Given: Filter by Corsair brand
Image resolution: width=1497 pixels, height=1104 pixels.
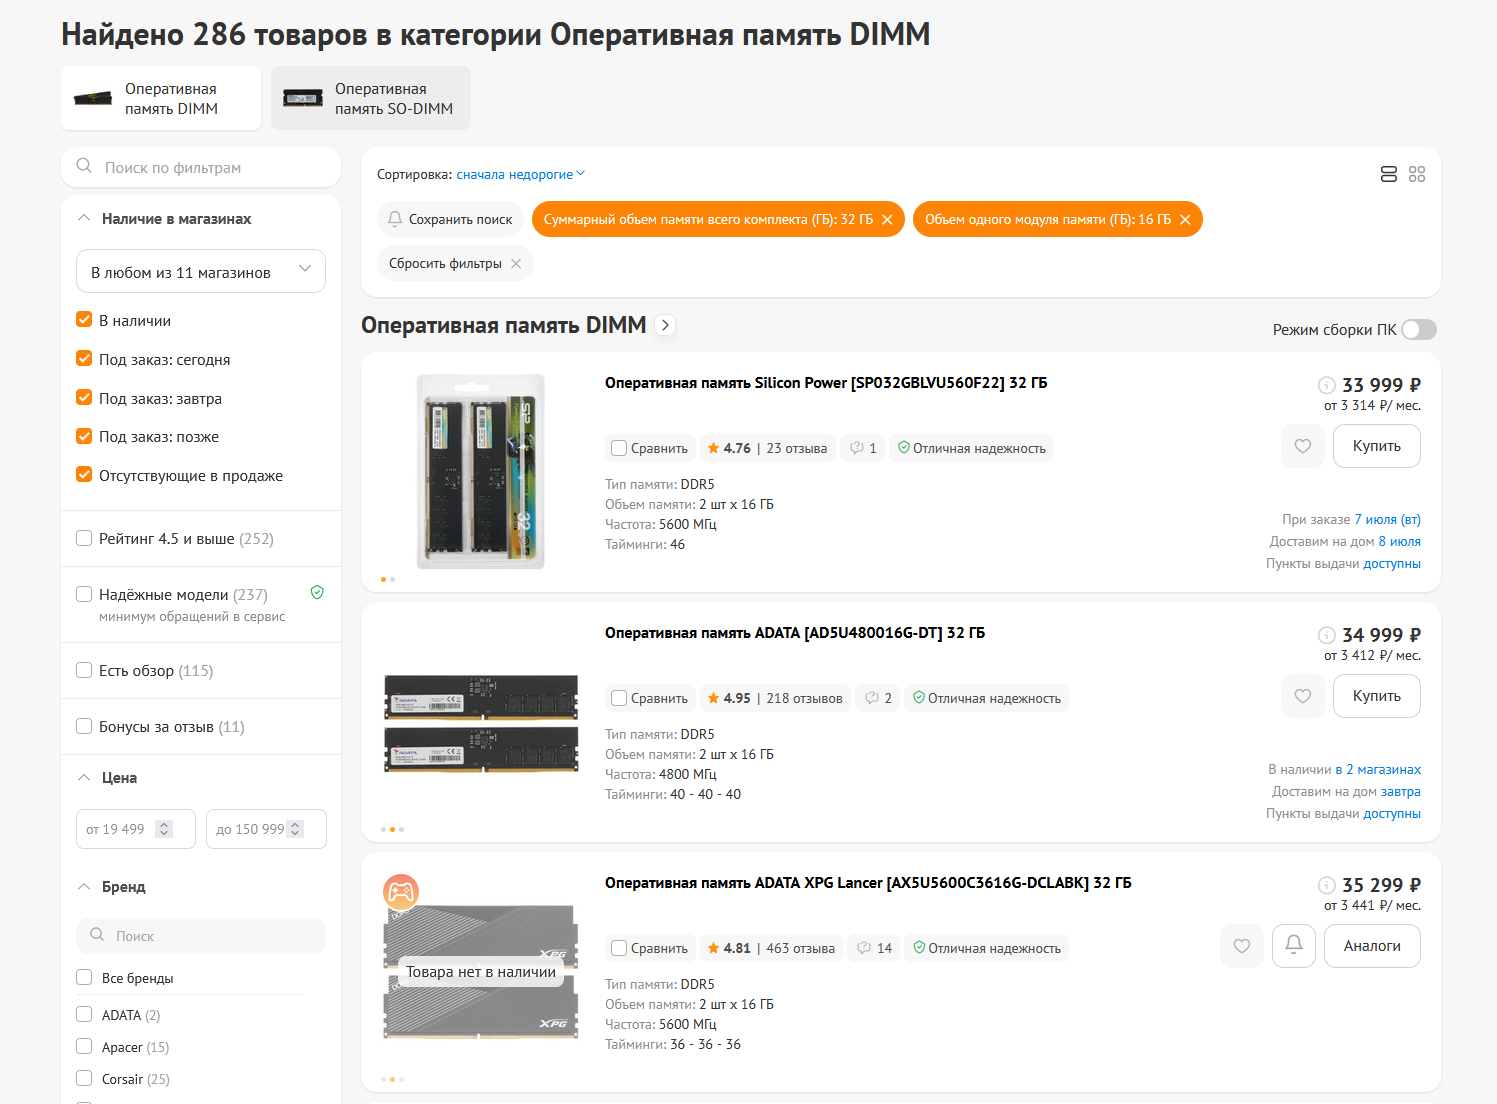Looking at the screenshot, I should click(x=84, y=1078).
